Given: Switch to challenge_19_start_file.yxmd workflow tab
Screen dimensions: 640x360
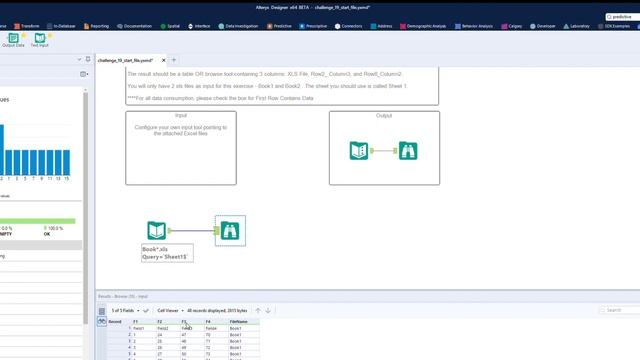Looking at the screenshot, I should click(x=126, y=60).
